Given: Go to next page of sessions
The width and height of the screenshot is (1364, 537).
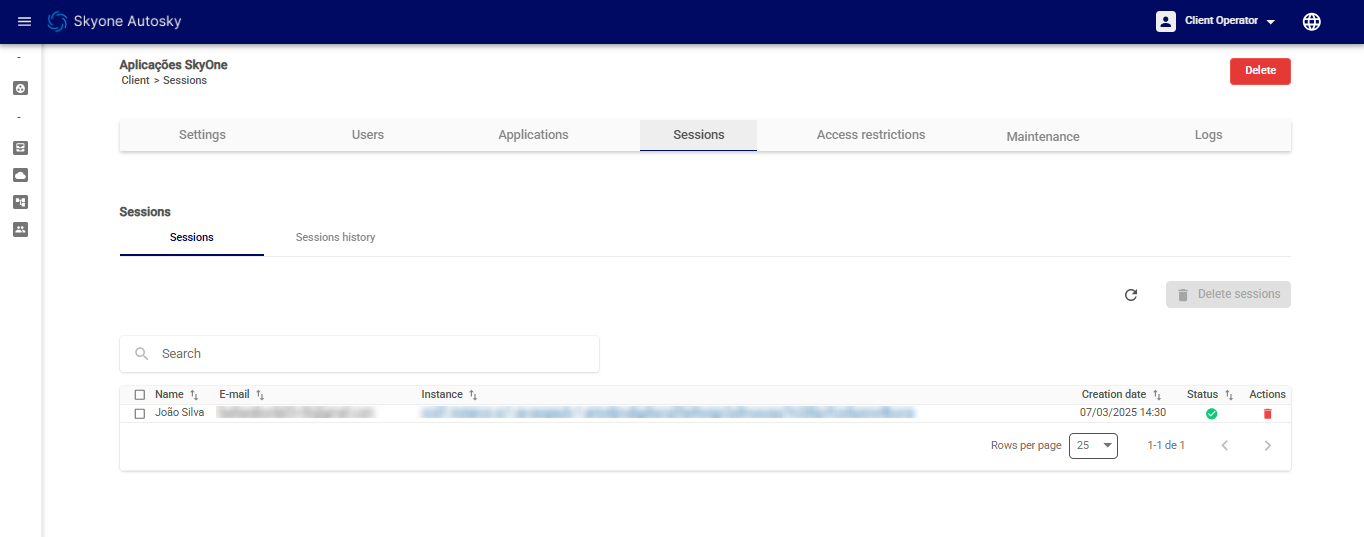Looking at the screenshot, I should coord(1267,446).
